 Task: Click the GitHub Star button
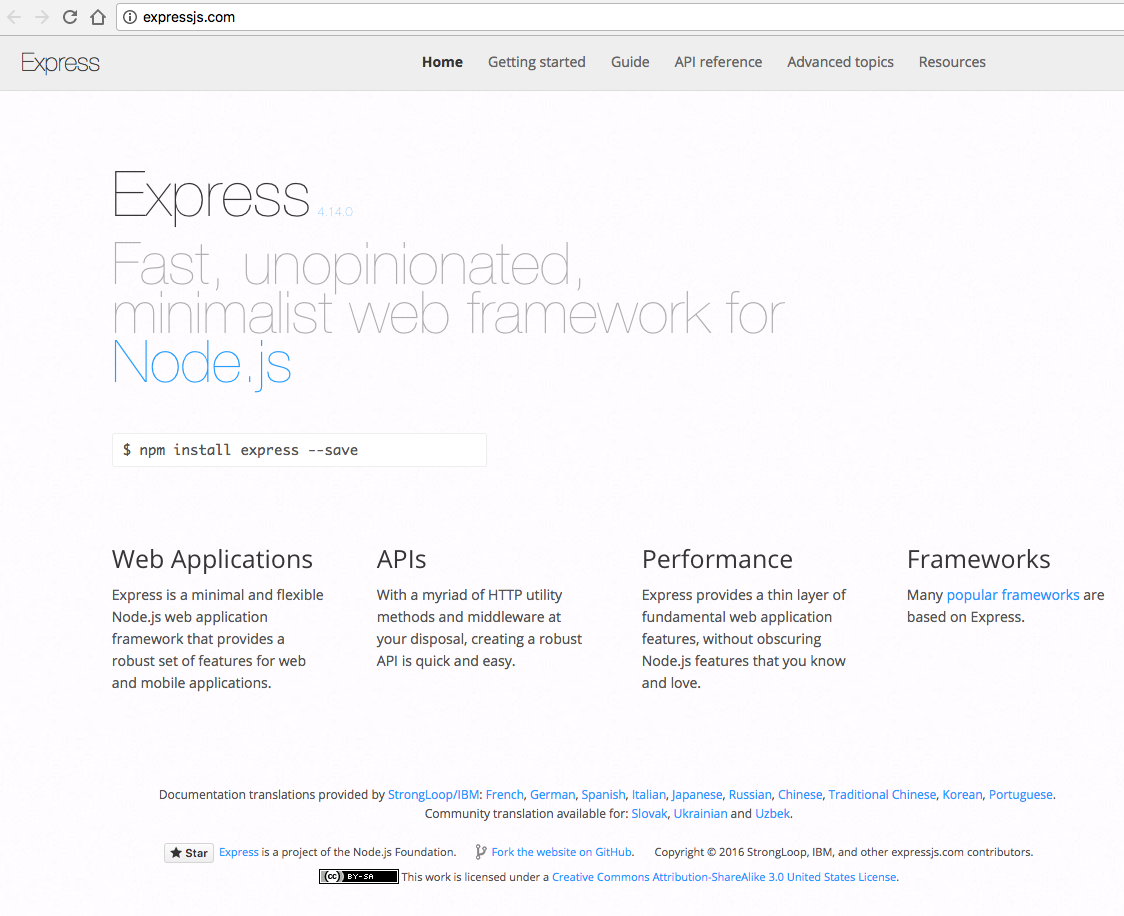click(x=189, y=853)
